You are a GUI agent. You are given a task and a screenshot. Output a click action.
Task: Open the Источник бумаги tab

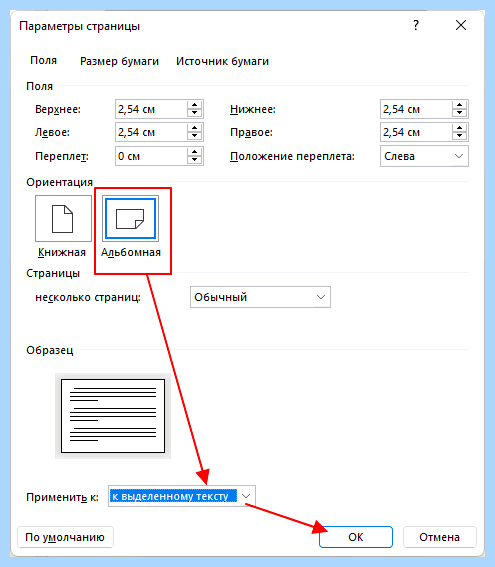tap(222, 61)
